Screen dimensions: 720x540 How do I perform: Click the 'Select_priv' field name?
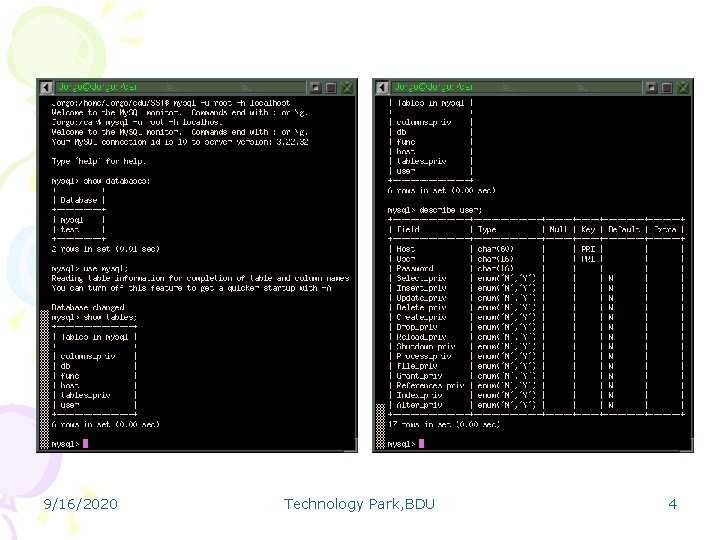pyautogui.click(x=421, y=278)
